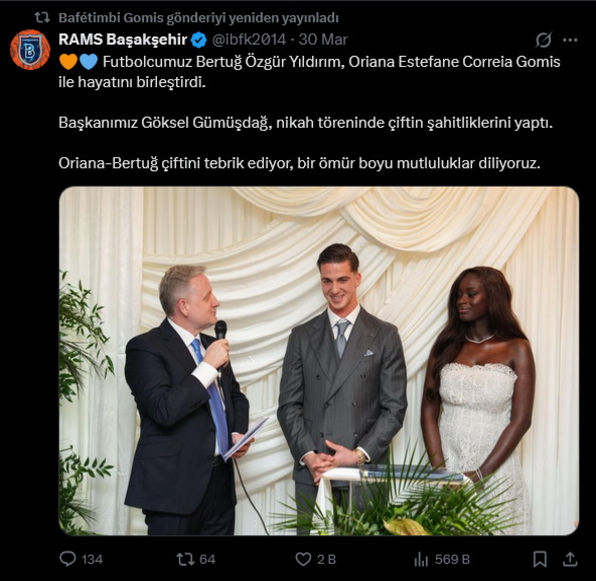Open the wedding photo attachment
Viewport: 596px width, 581px height.
click(x=319, y=361)
